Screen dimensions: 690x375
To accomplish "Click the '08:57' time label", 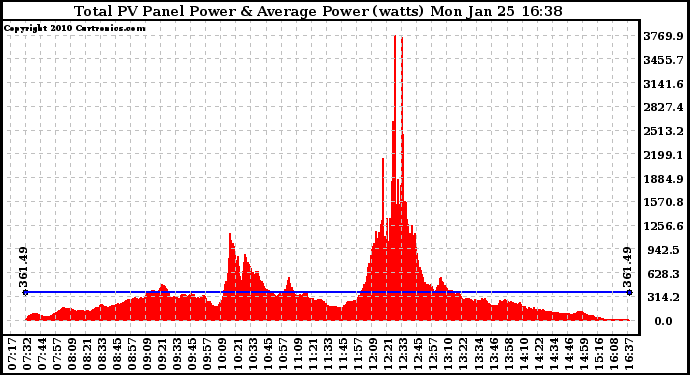I will coord(132,354).
